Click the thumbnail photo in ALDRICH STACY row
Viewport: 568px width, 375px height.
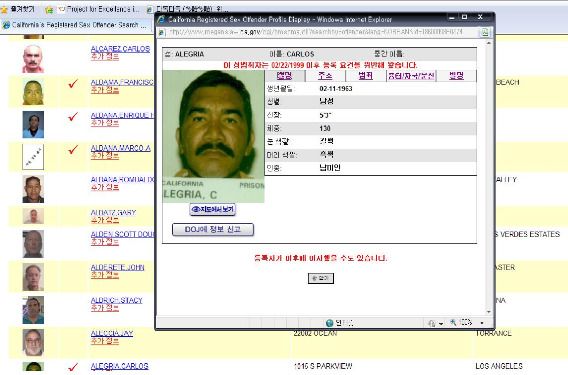33,310
